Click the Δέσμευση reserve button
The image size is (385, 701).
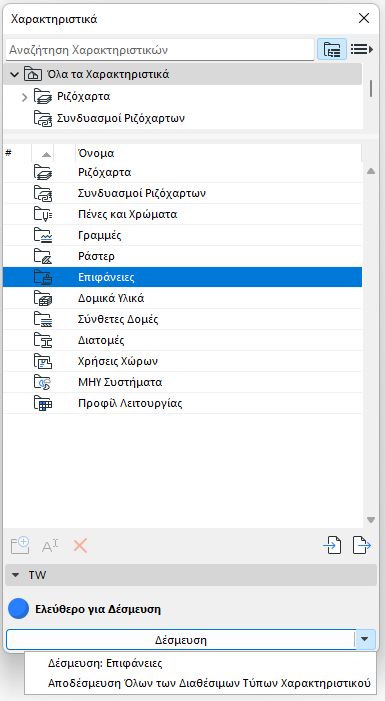click(x=181, y=640)
